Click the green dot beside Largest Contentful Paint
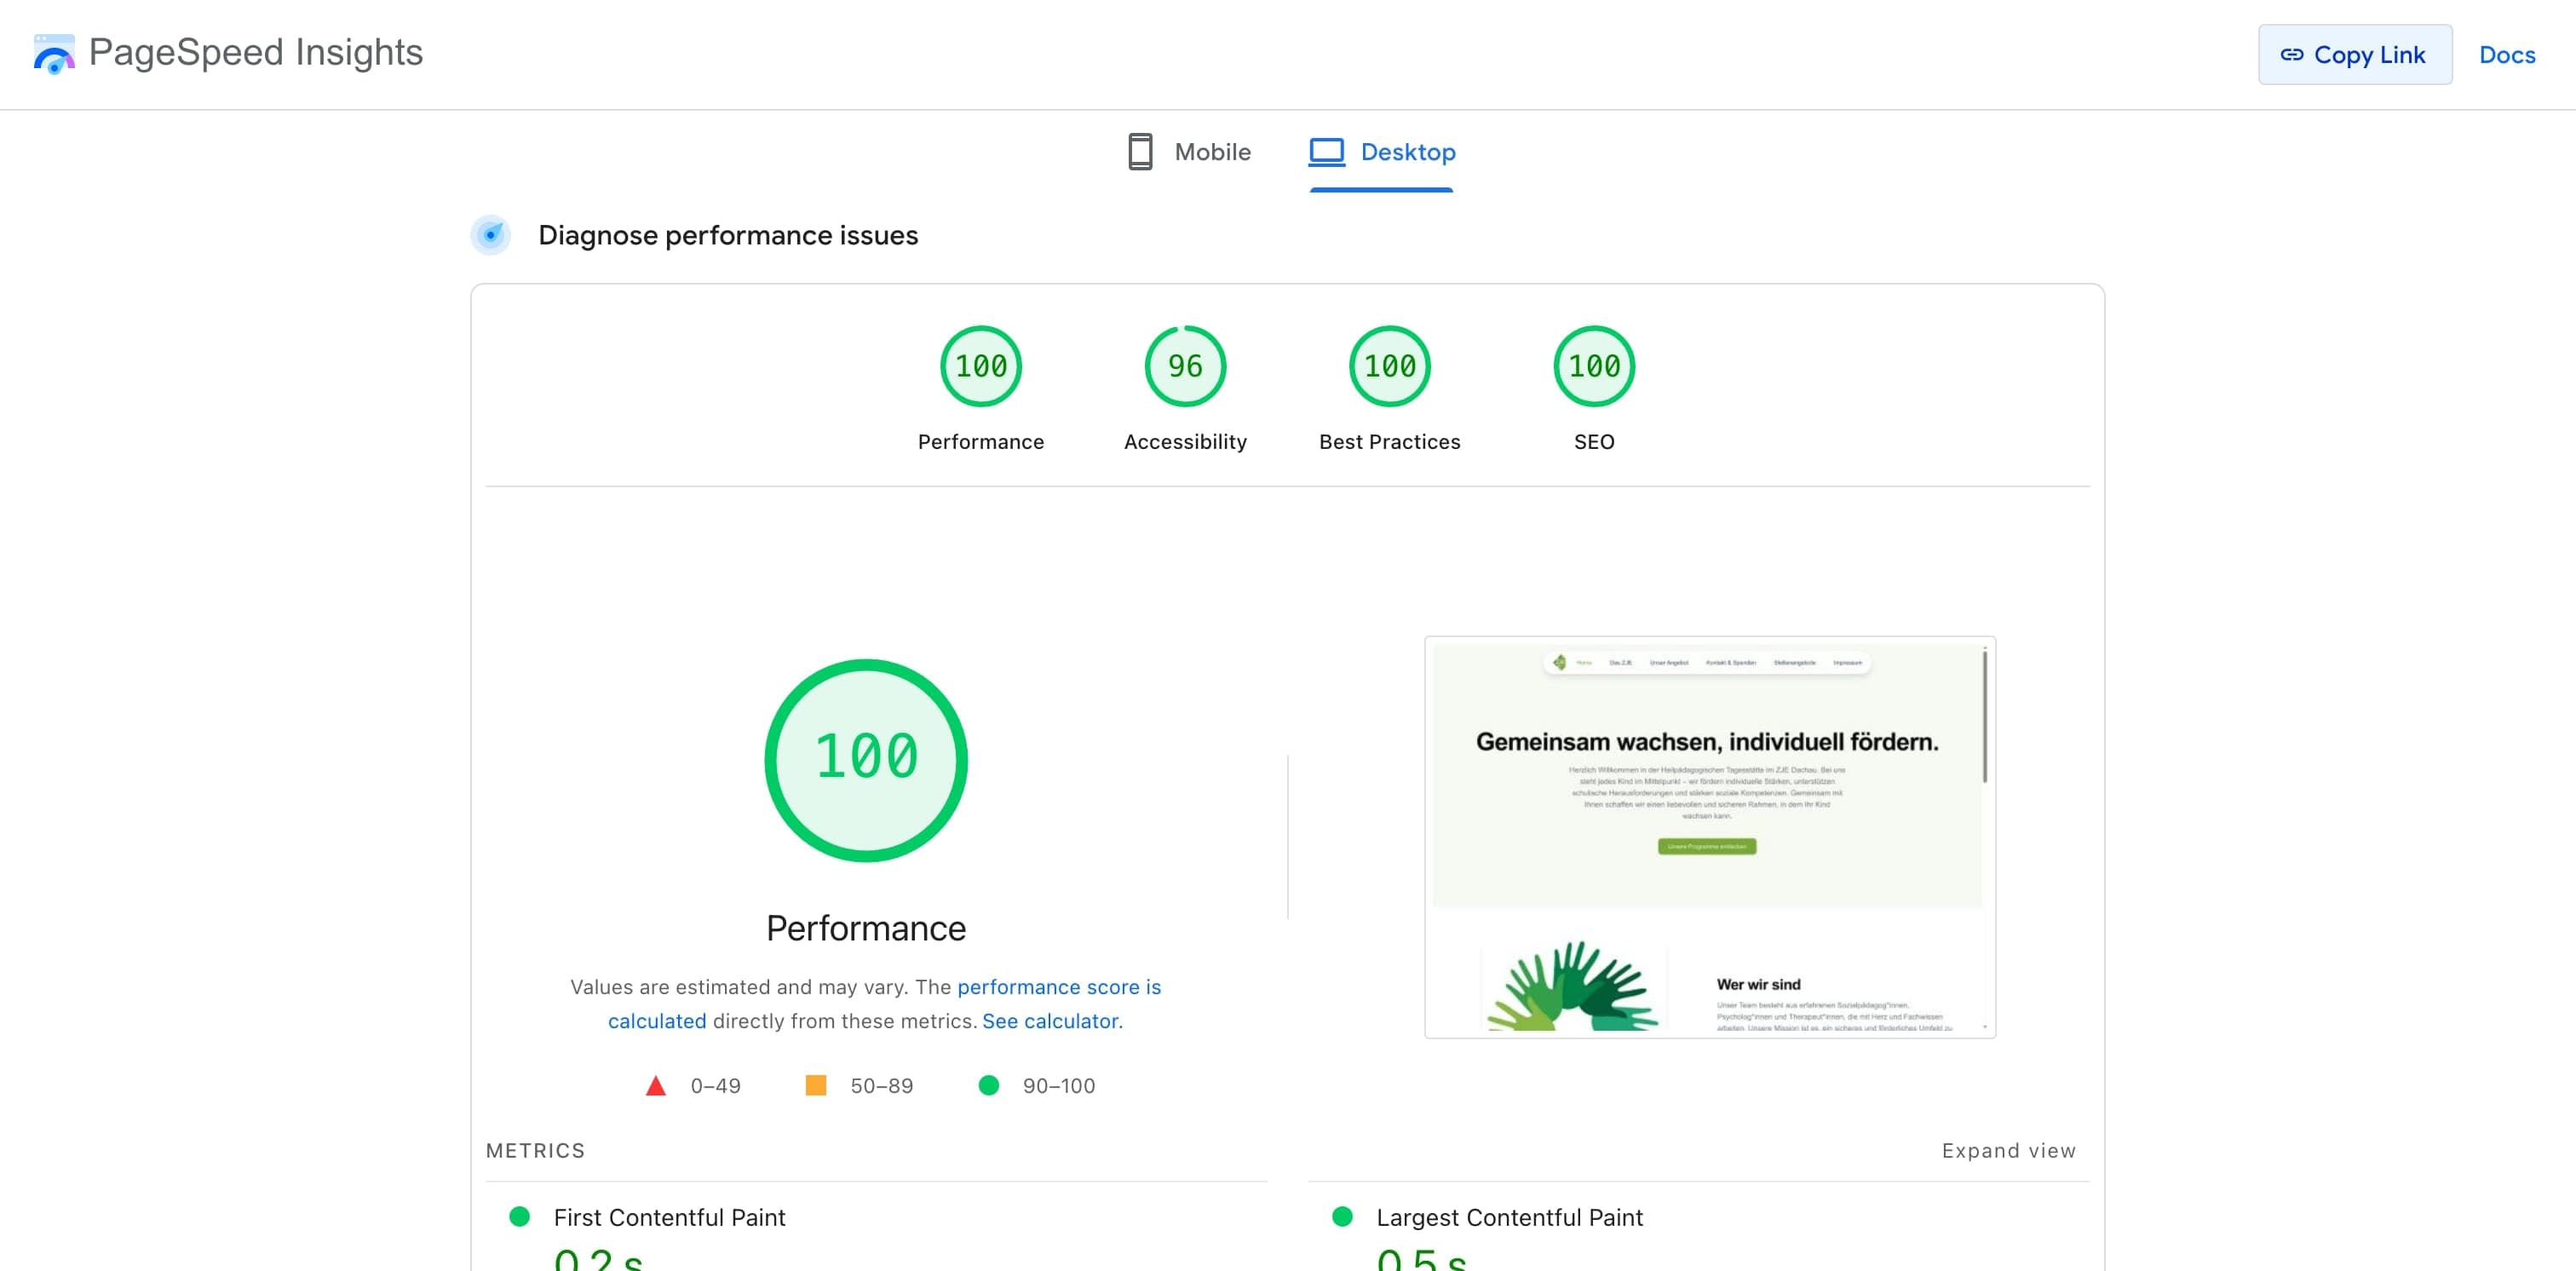 1342,1217
